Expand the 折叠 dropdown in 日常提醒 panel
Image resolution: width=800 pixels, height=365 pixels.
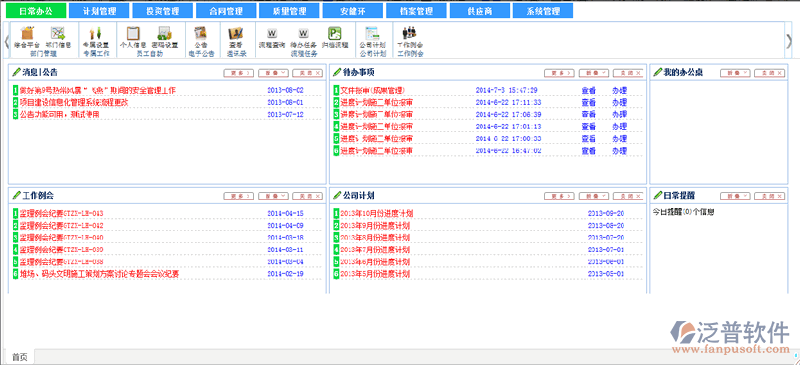pyautogui.click(x=735, y=196)
